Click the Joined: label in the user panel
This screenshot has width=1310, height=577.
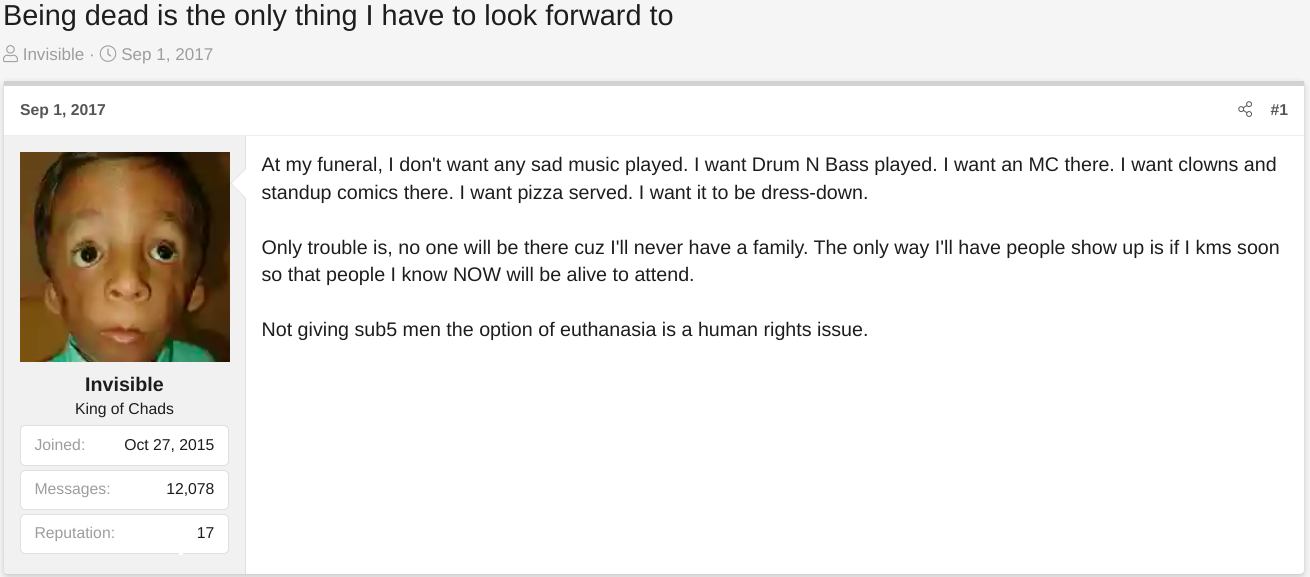(60, 445)
